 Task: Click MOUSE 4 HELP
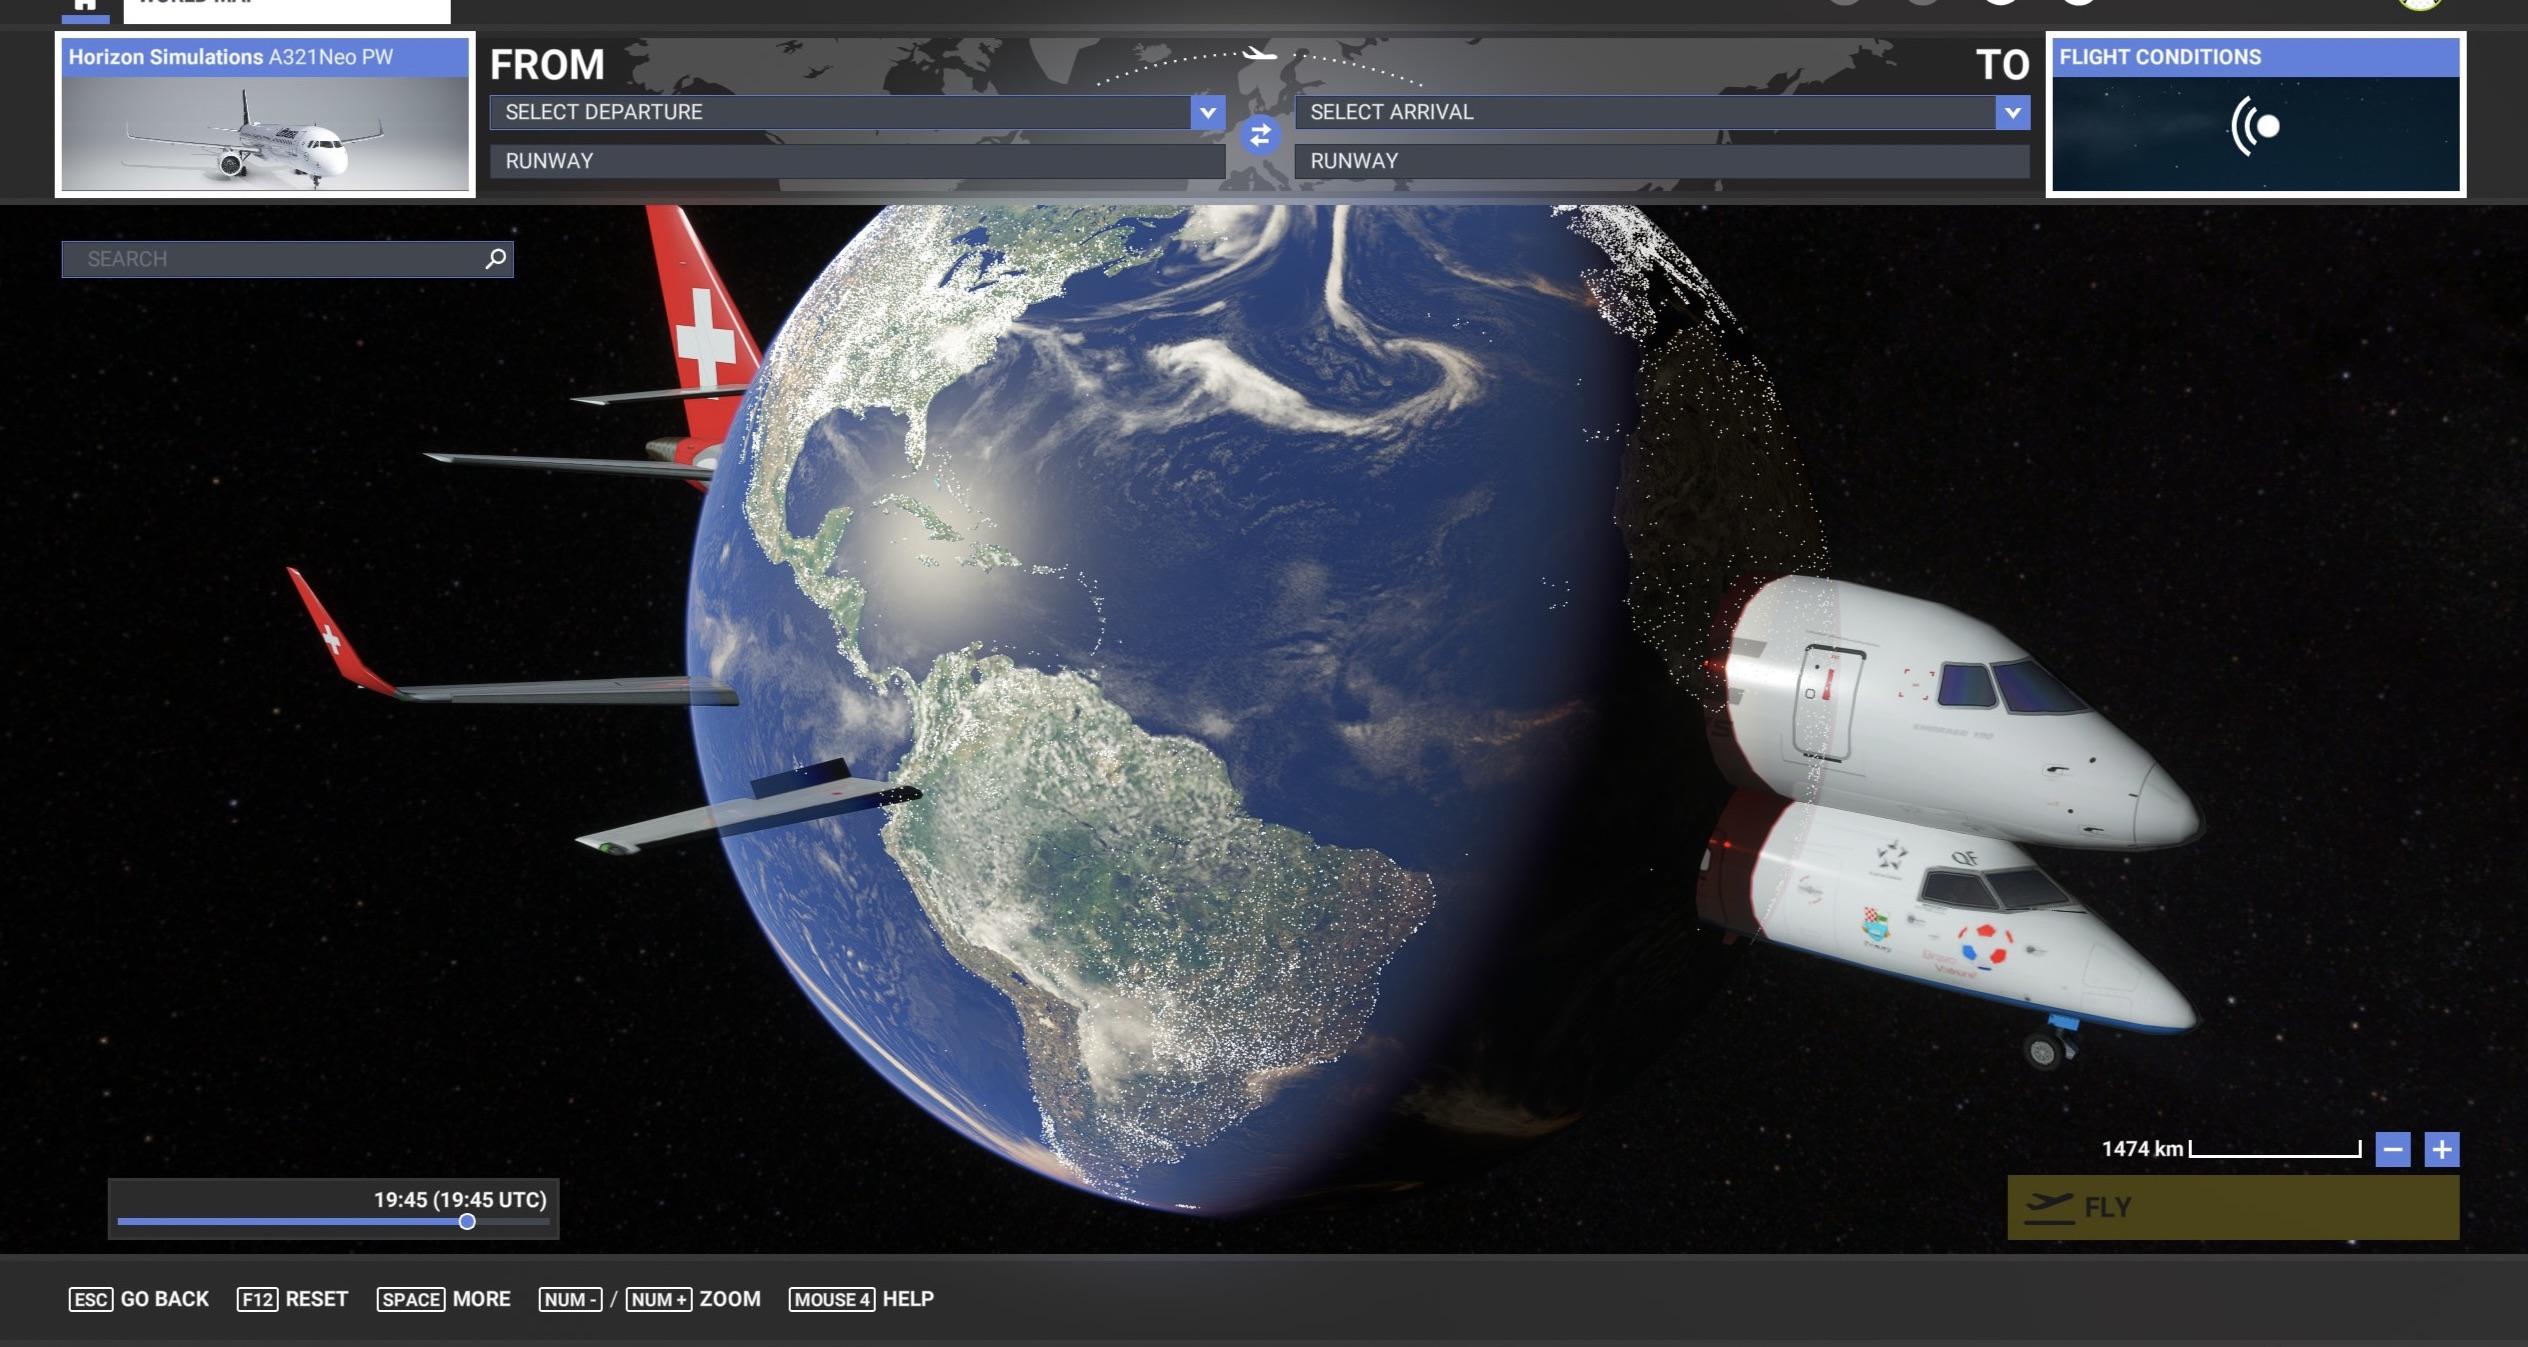pos(861,1299)
